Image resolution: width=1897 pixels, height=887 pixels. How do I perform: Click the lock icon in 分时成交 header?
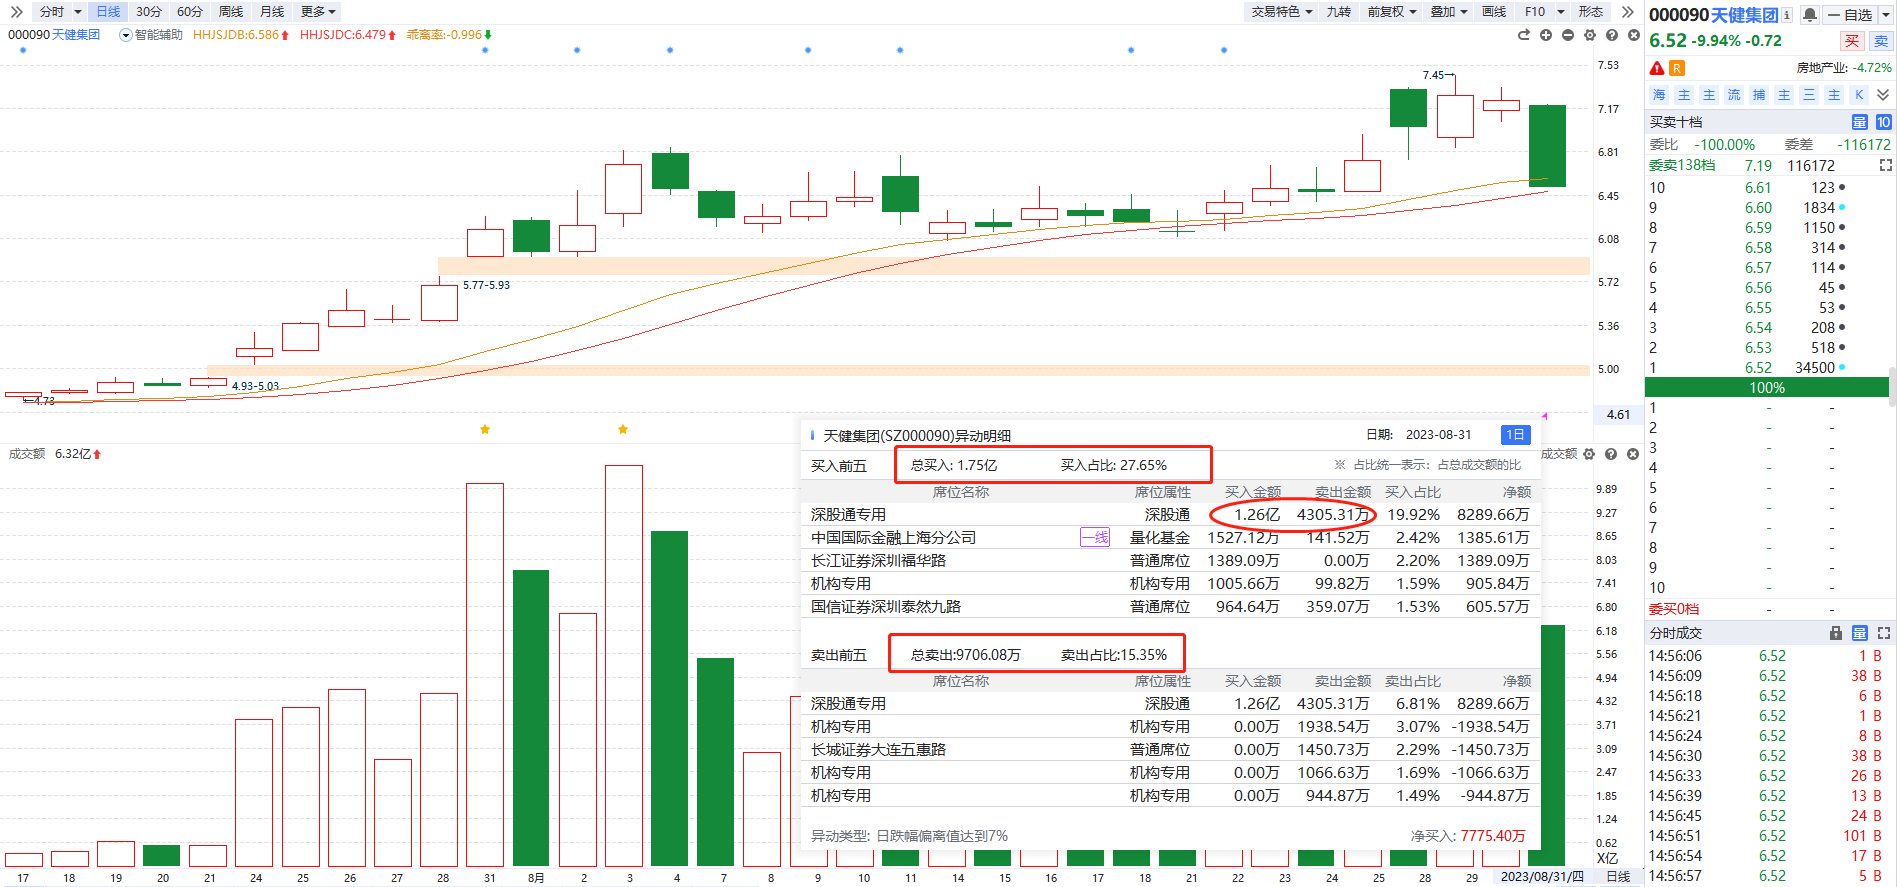[1836, 633]
